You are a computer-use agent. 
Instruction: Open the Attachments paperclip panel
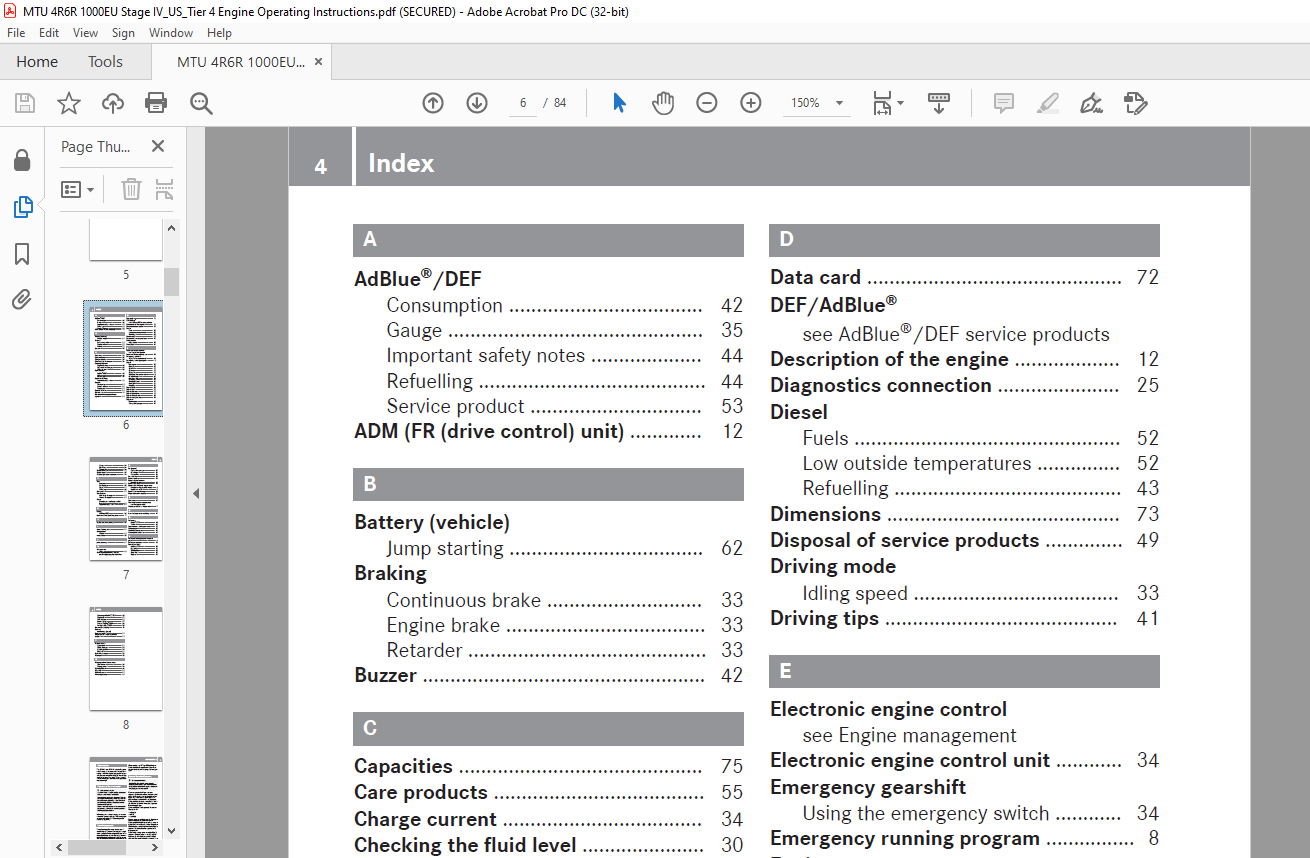coord(22,300)
